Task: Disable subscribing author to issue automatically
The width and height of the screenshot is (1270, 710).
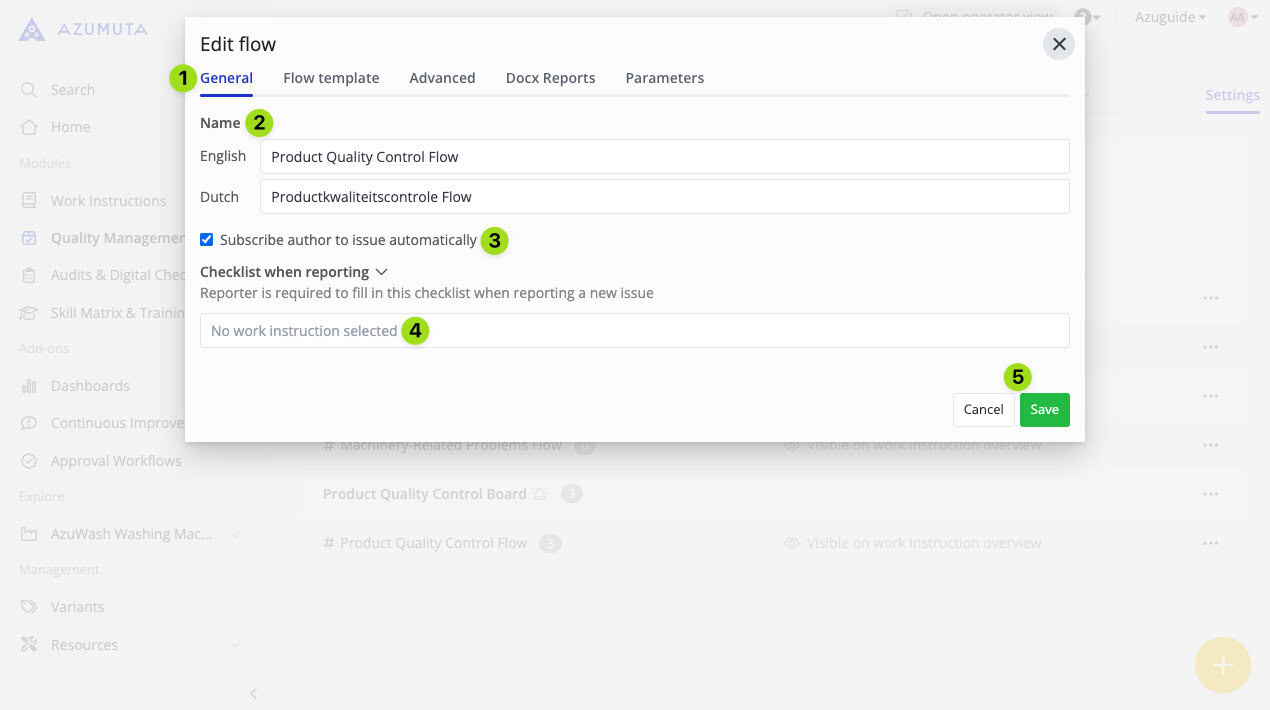Action: coord(206,239)
